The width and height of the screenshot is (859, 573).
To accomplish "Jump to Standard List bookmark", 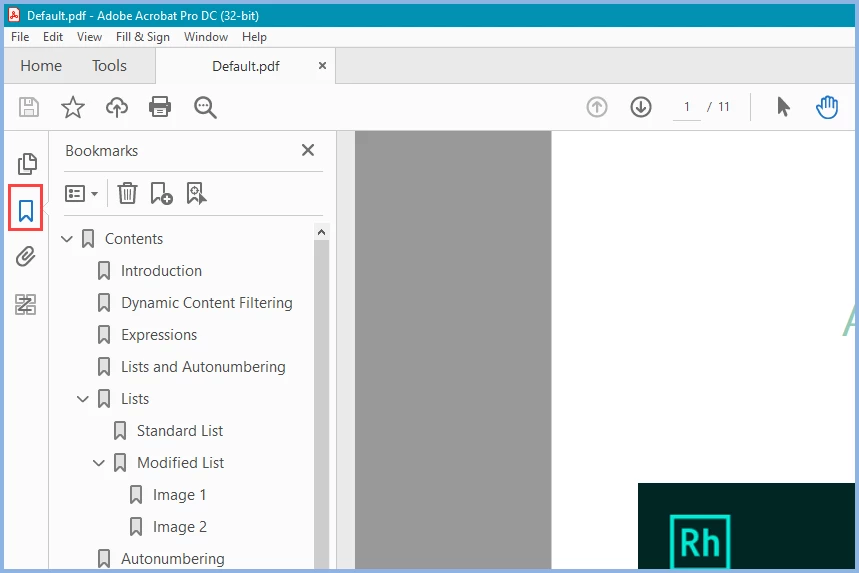I will click(x=180, y=431).
